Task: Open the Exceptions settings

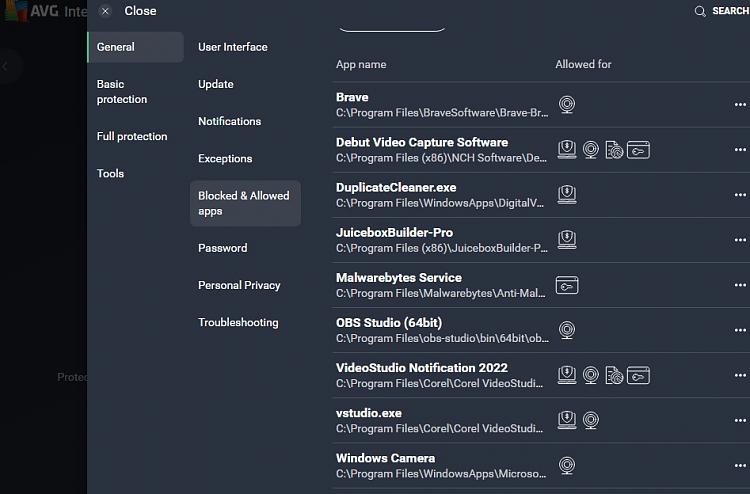Action: pos(225,159)
